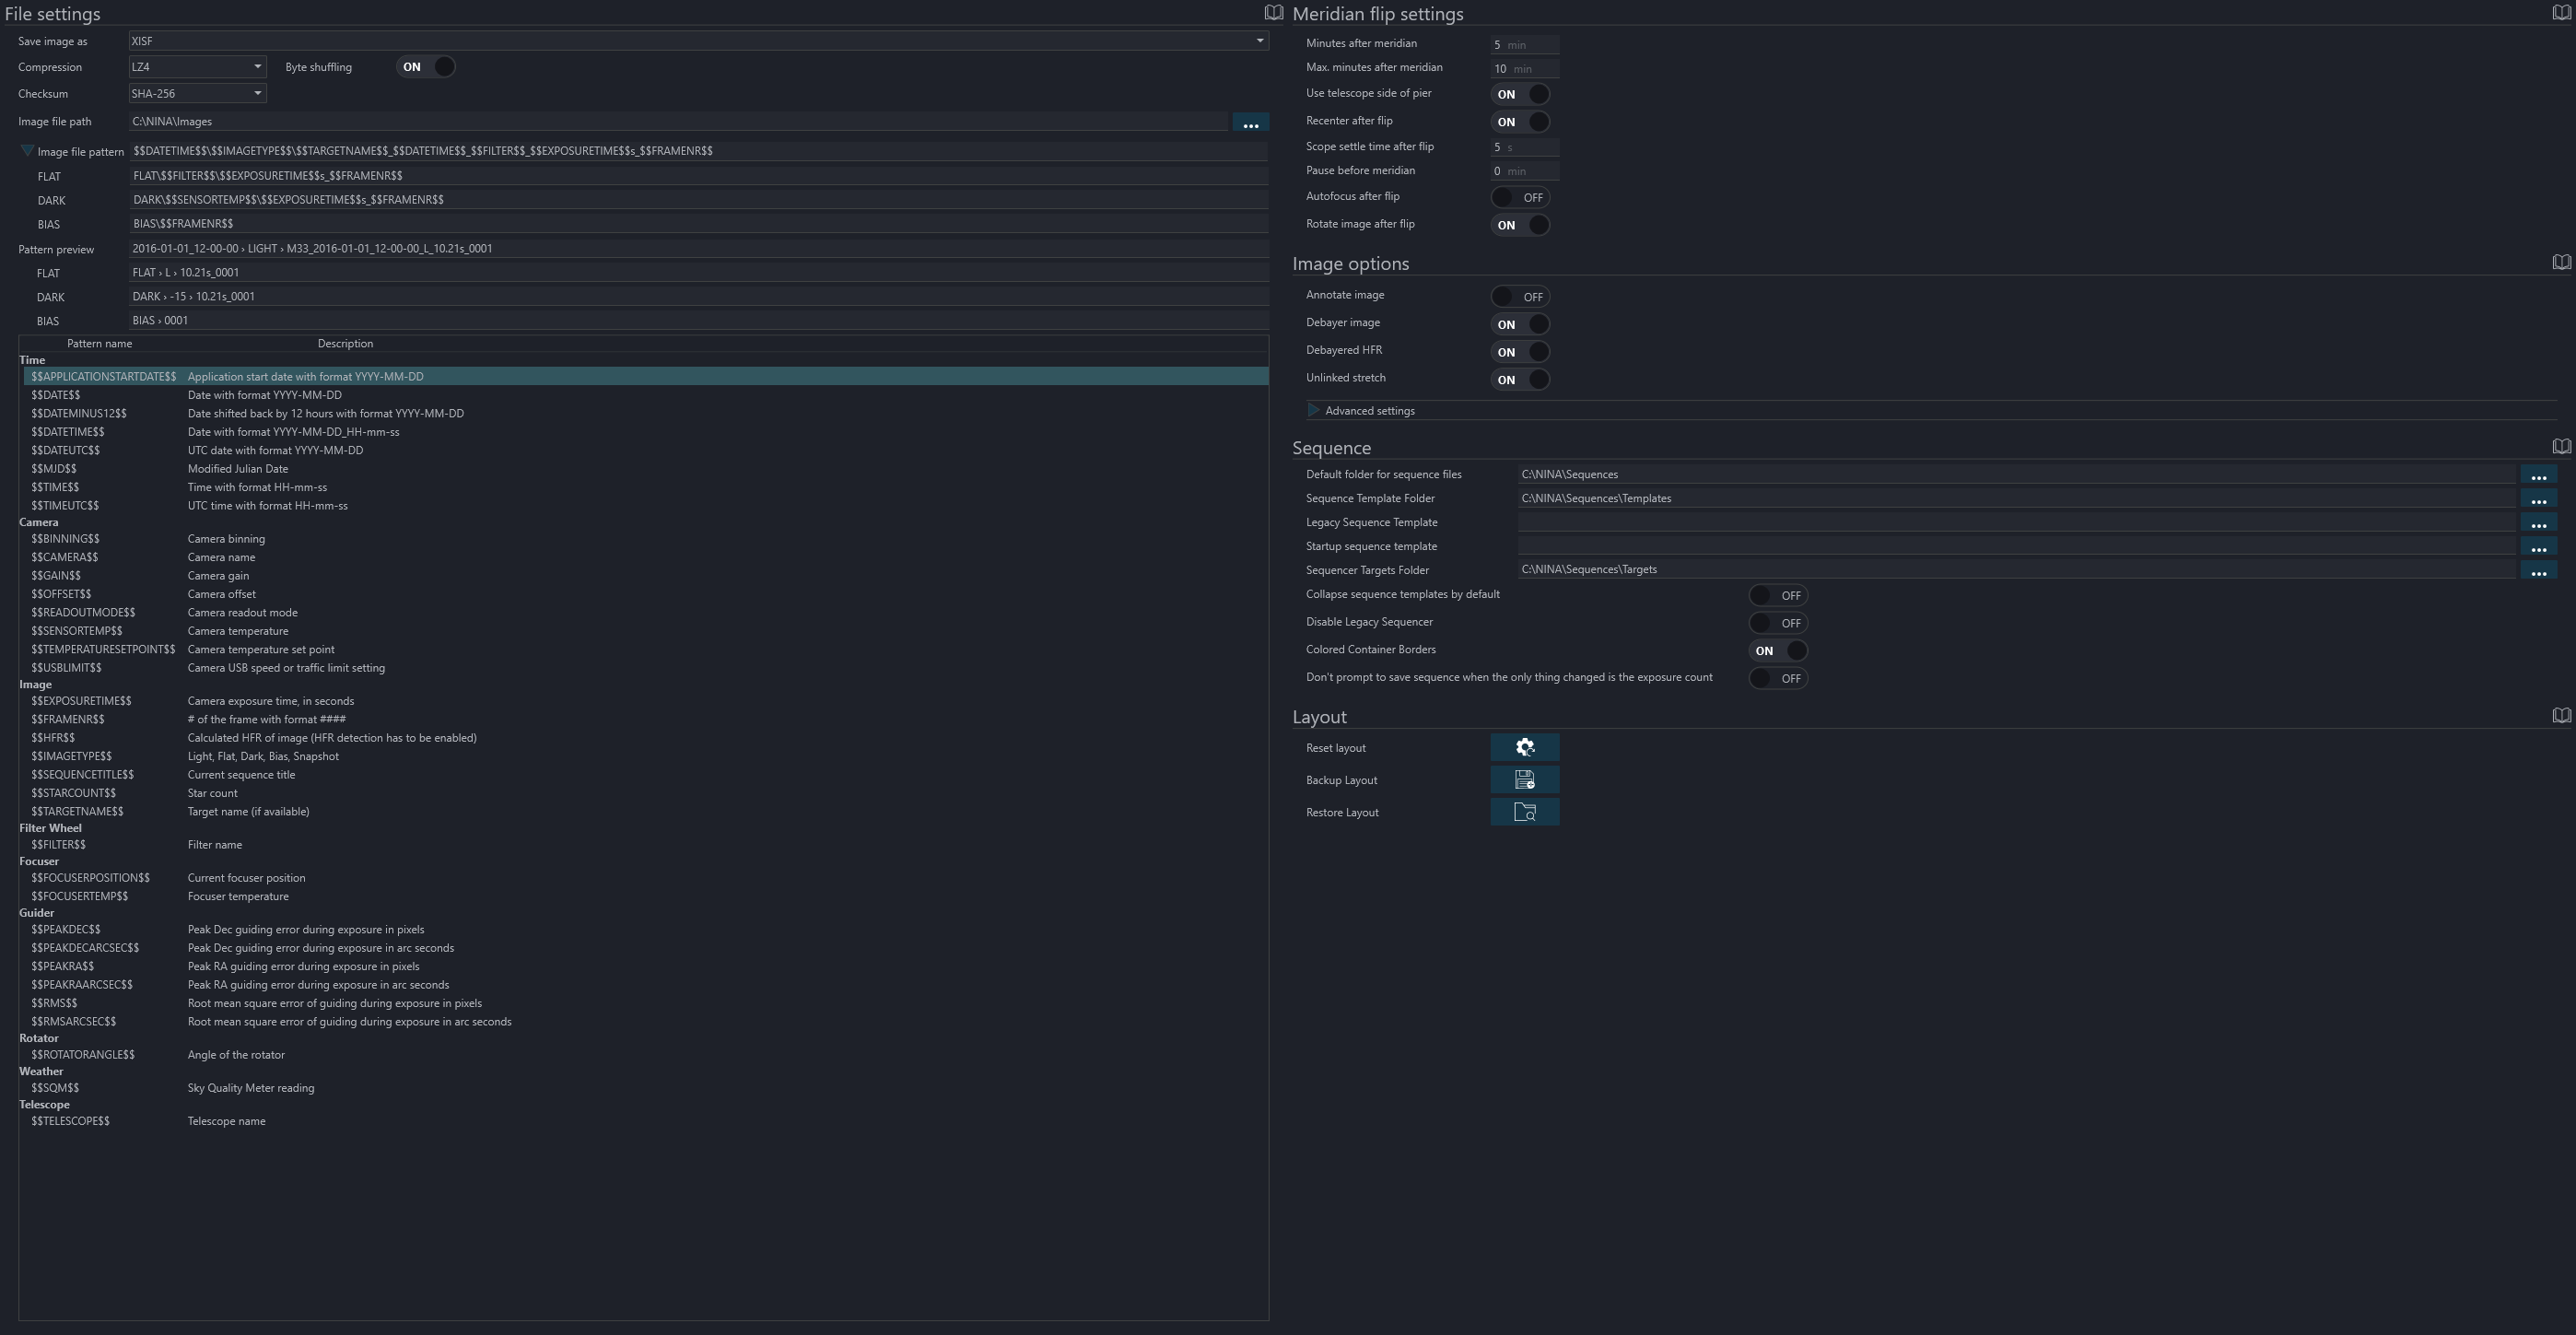
Task: Toggle Recenter after flip switch
Action: tap(1520, 122)
